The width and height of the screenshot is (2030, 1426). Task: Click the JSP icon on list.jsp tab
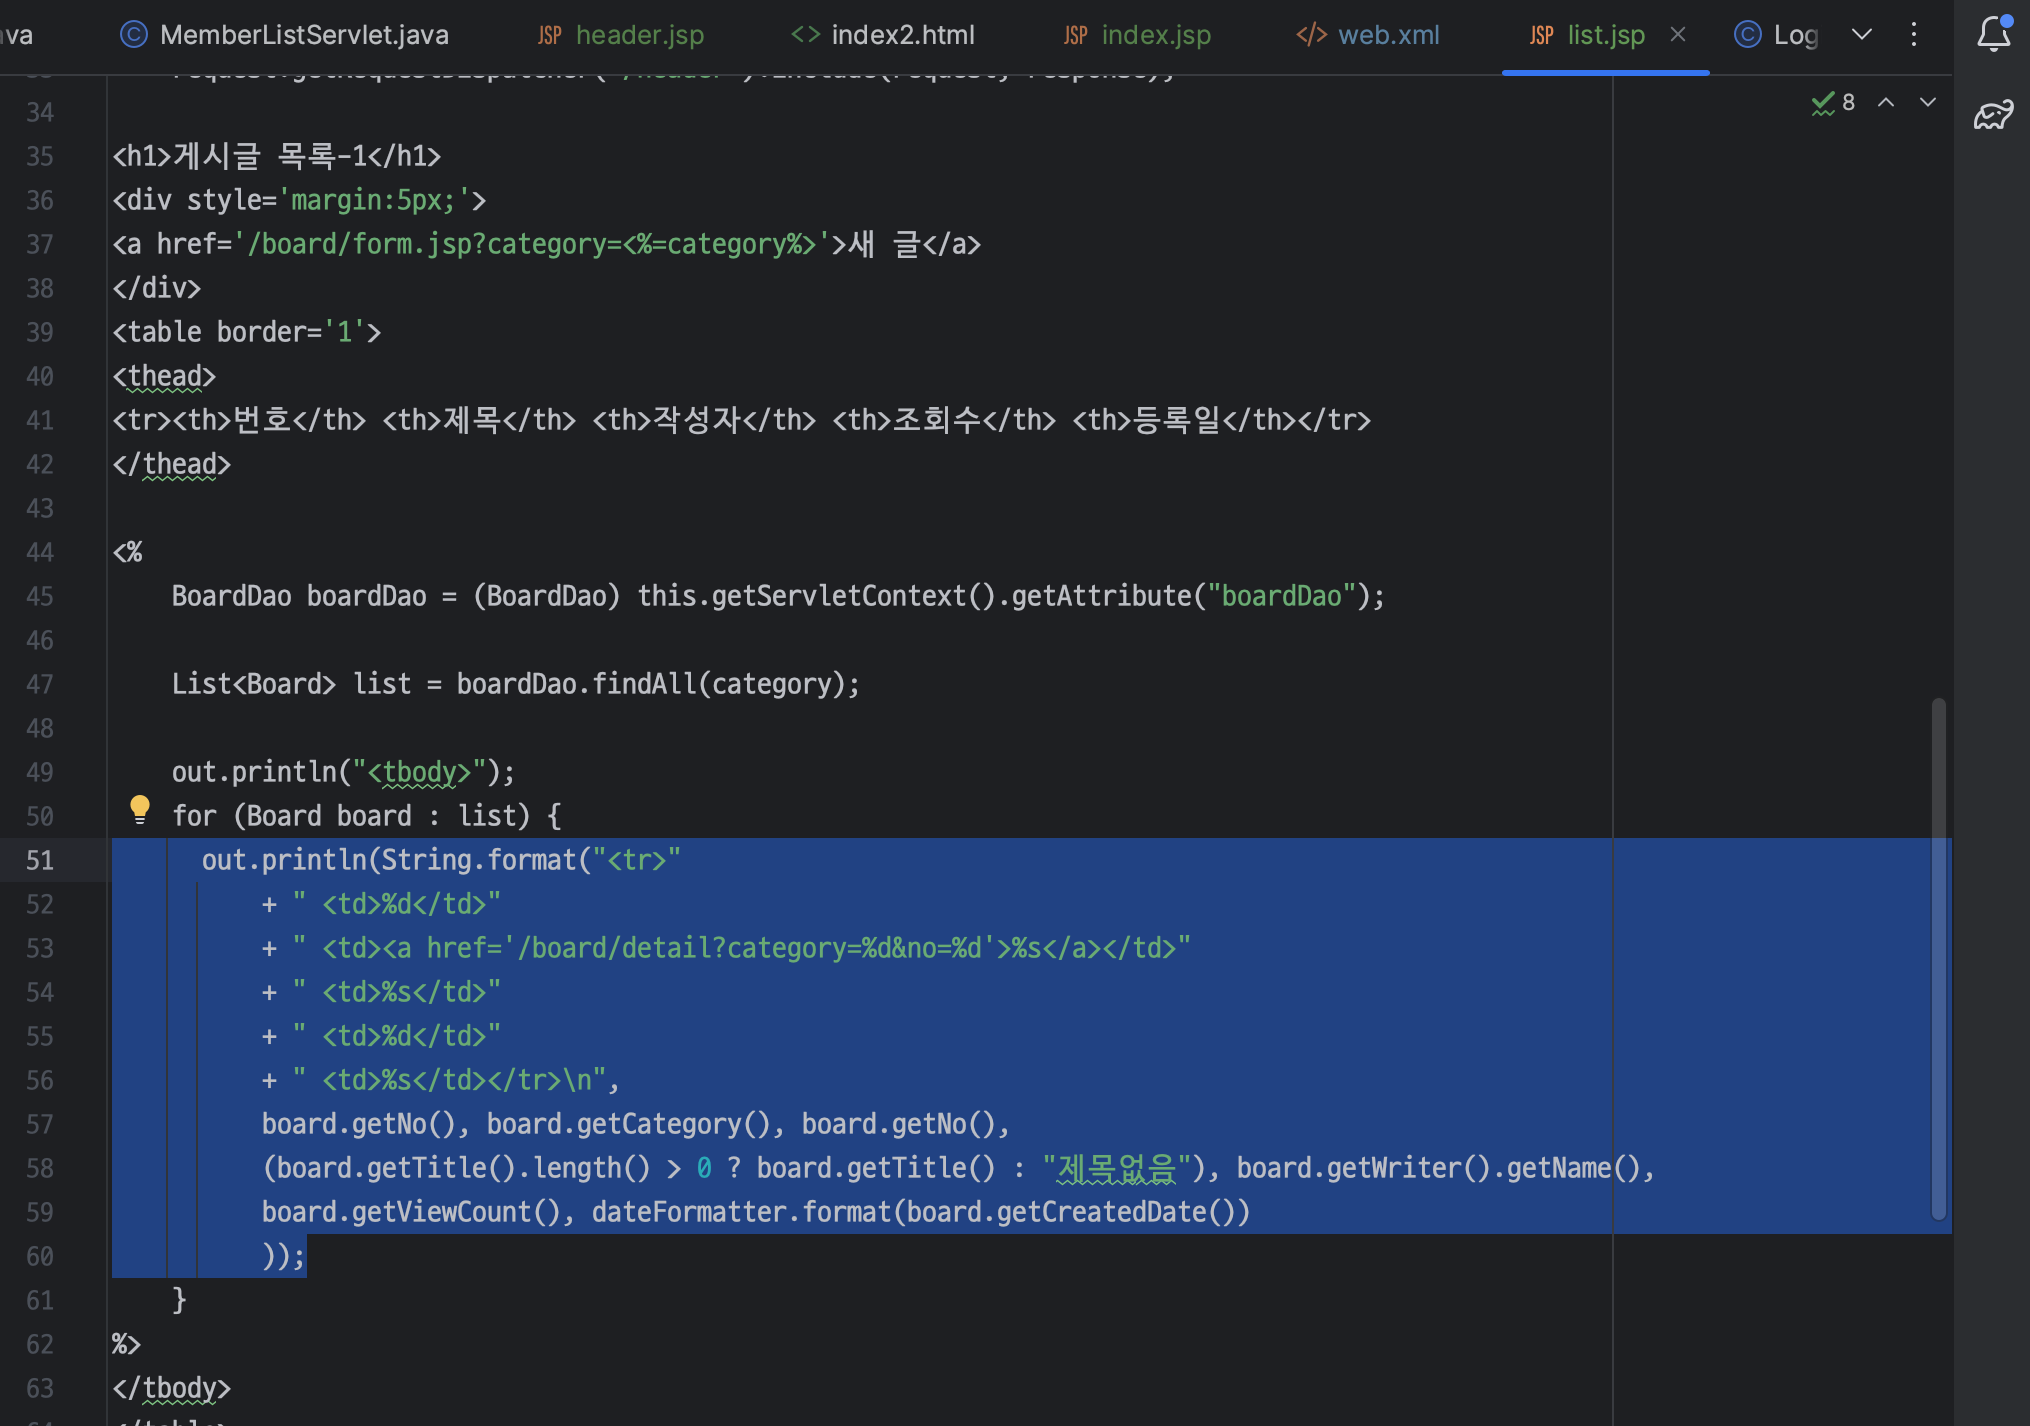[1541, 35]
